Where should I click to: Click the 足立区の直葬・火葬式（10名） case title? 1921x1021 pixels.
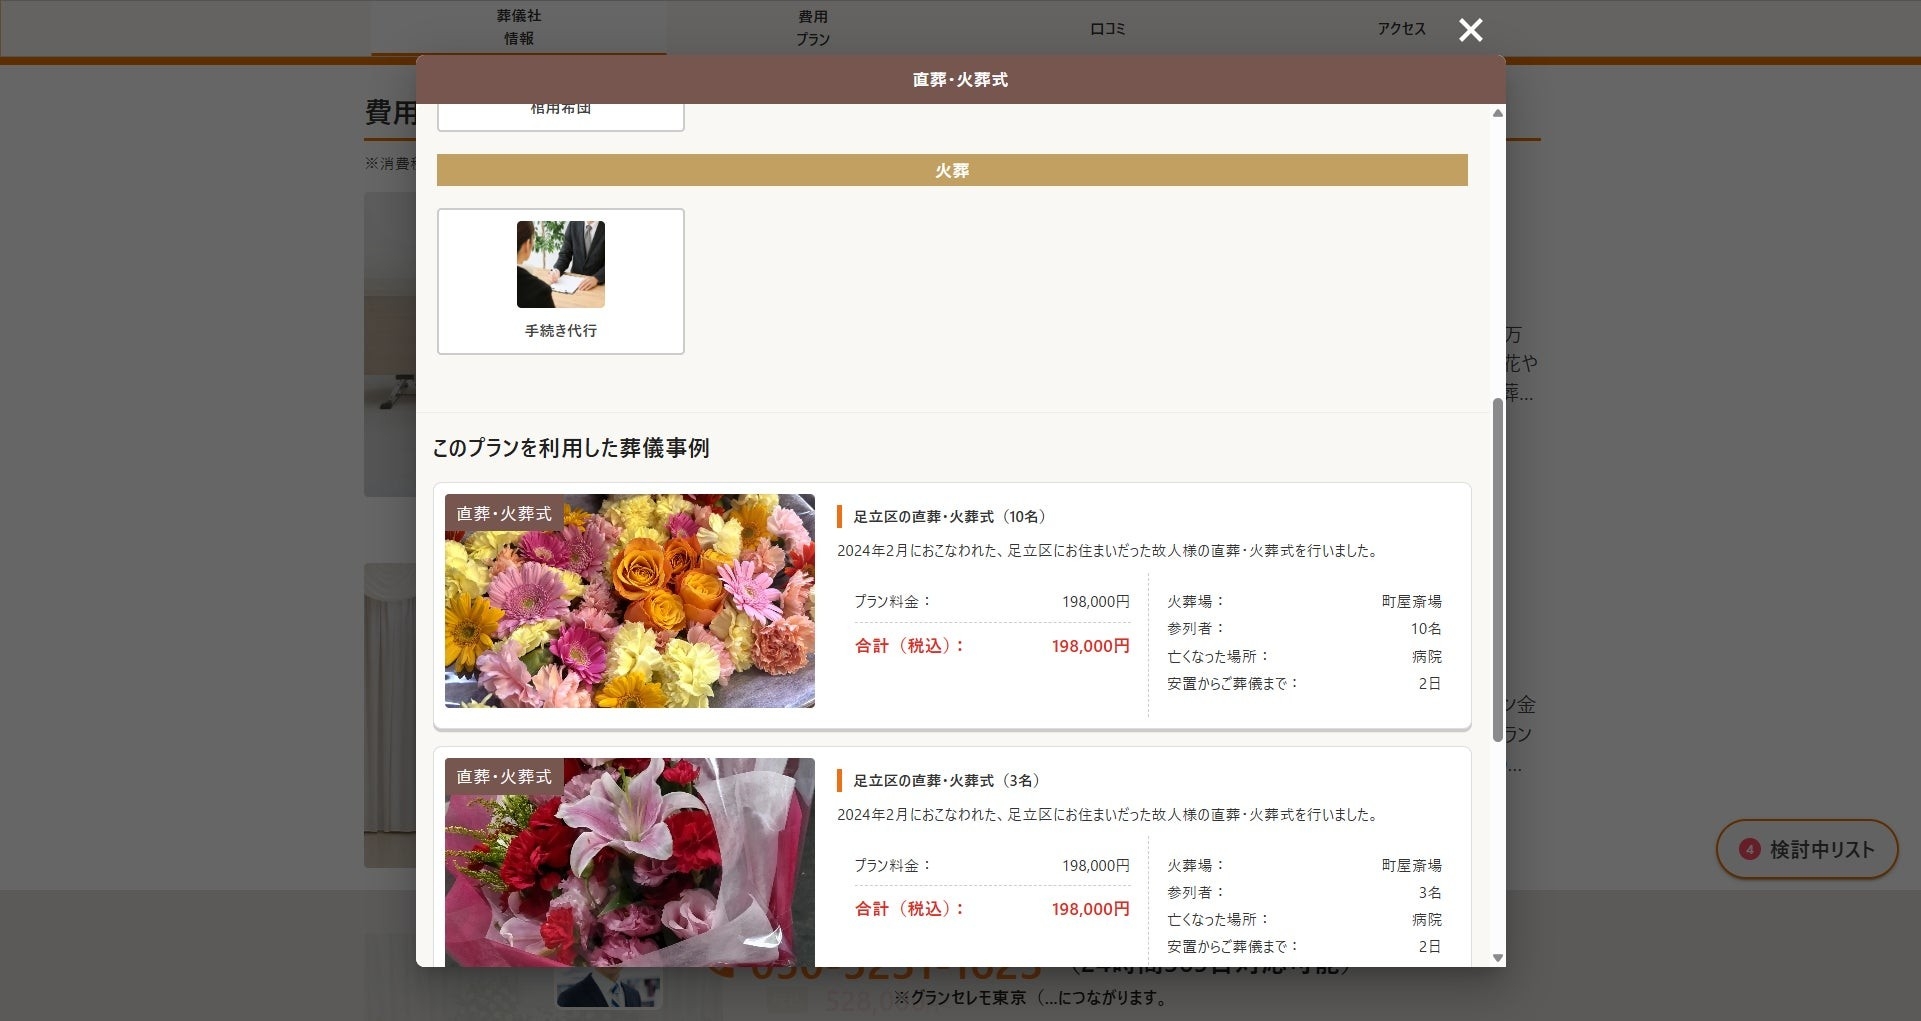(x=949, y=517)
